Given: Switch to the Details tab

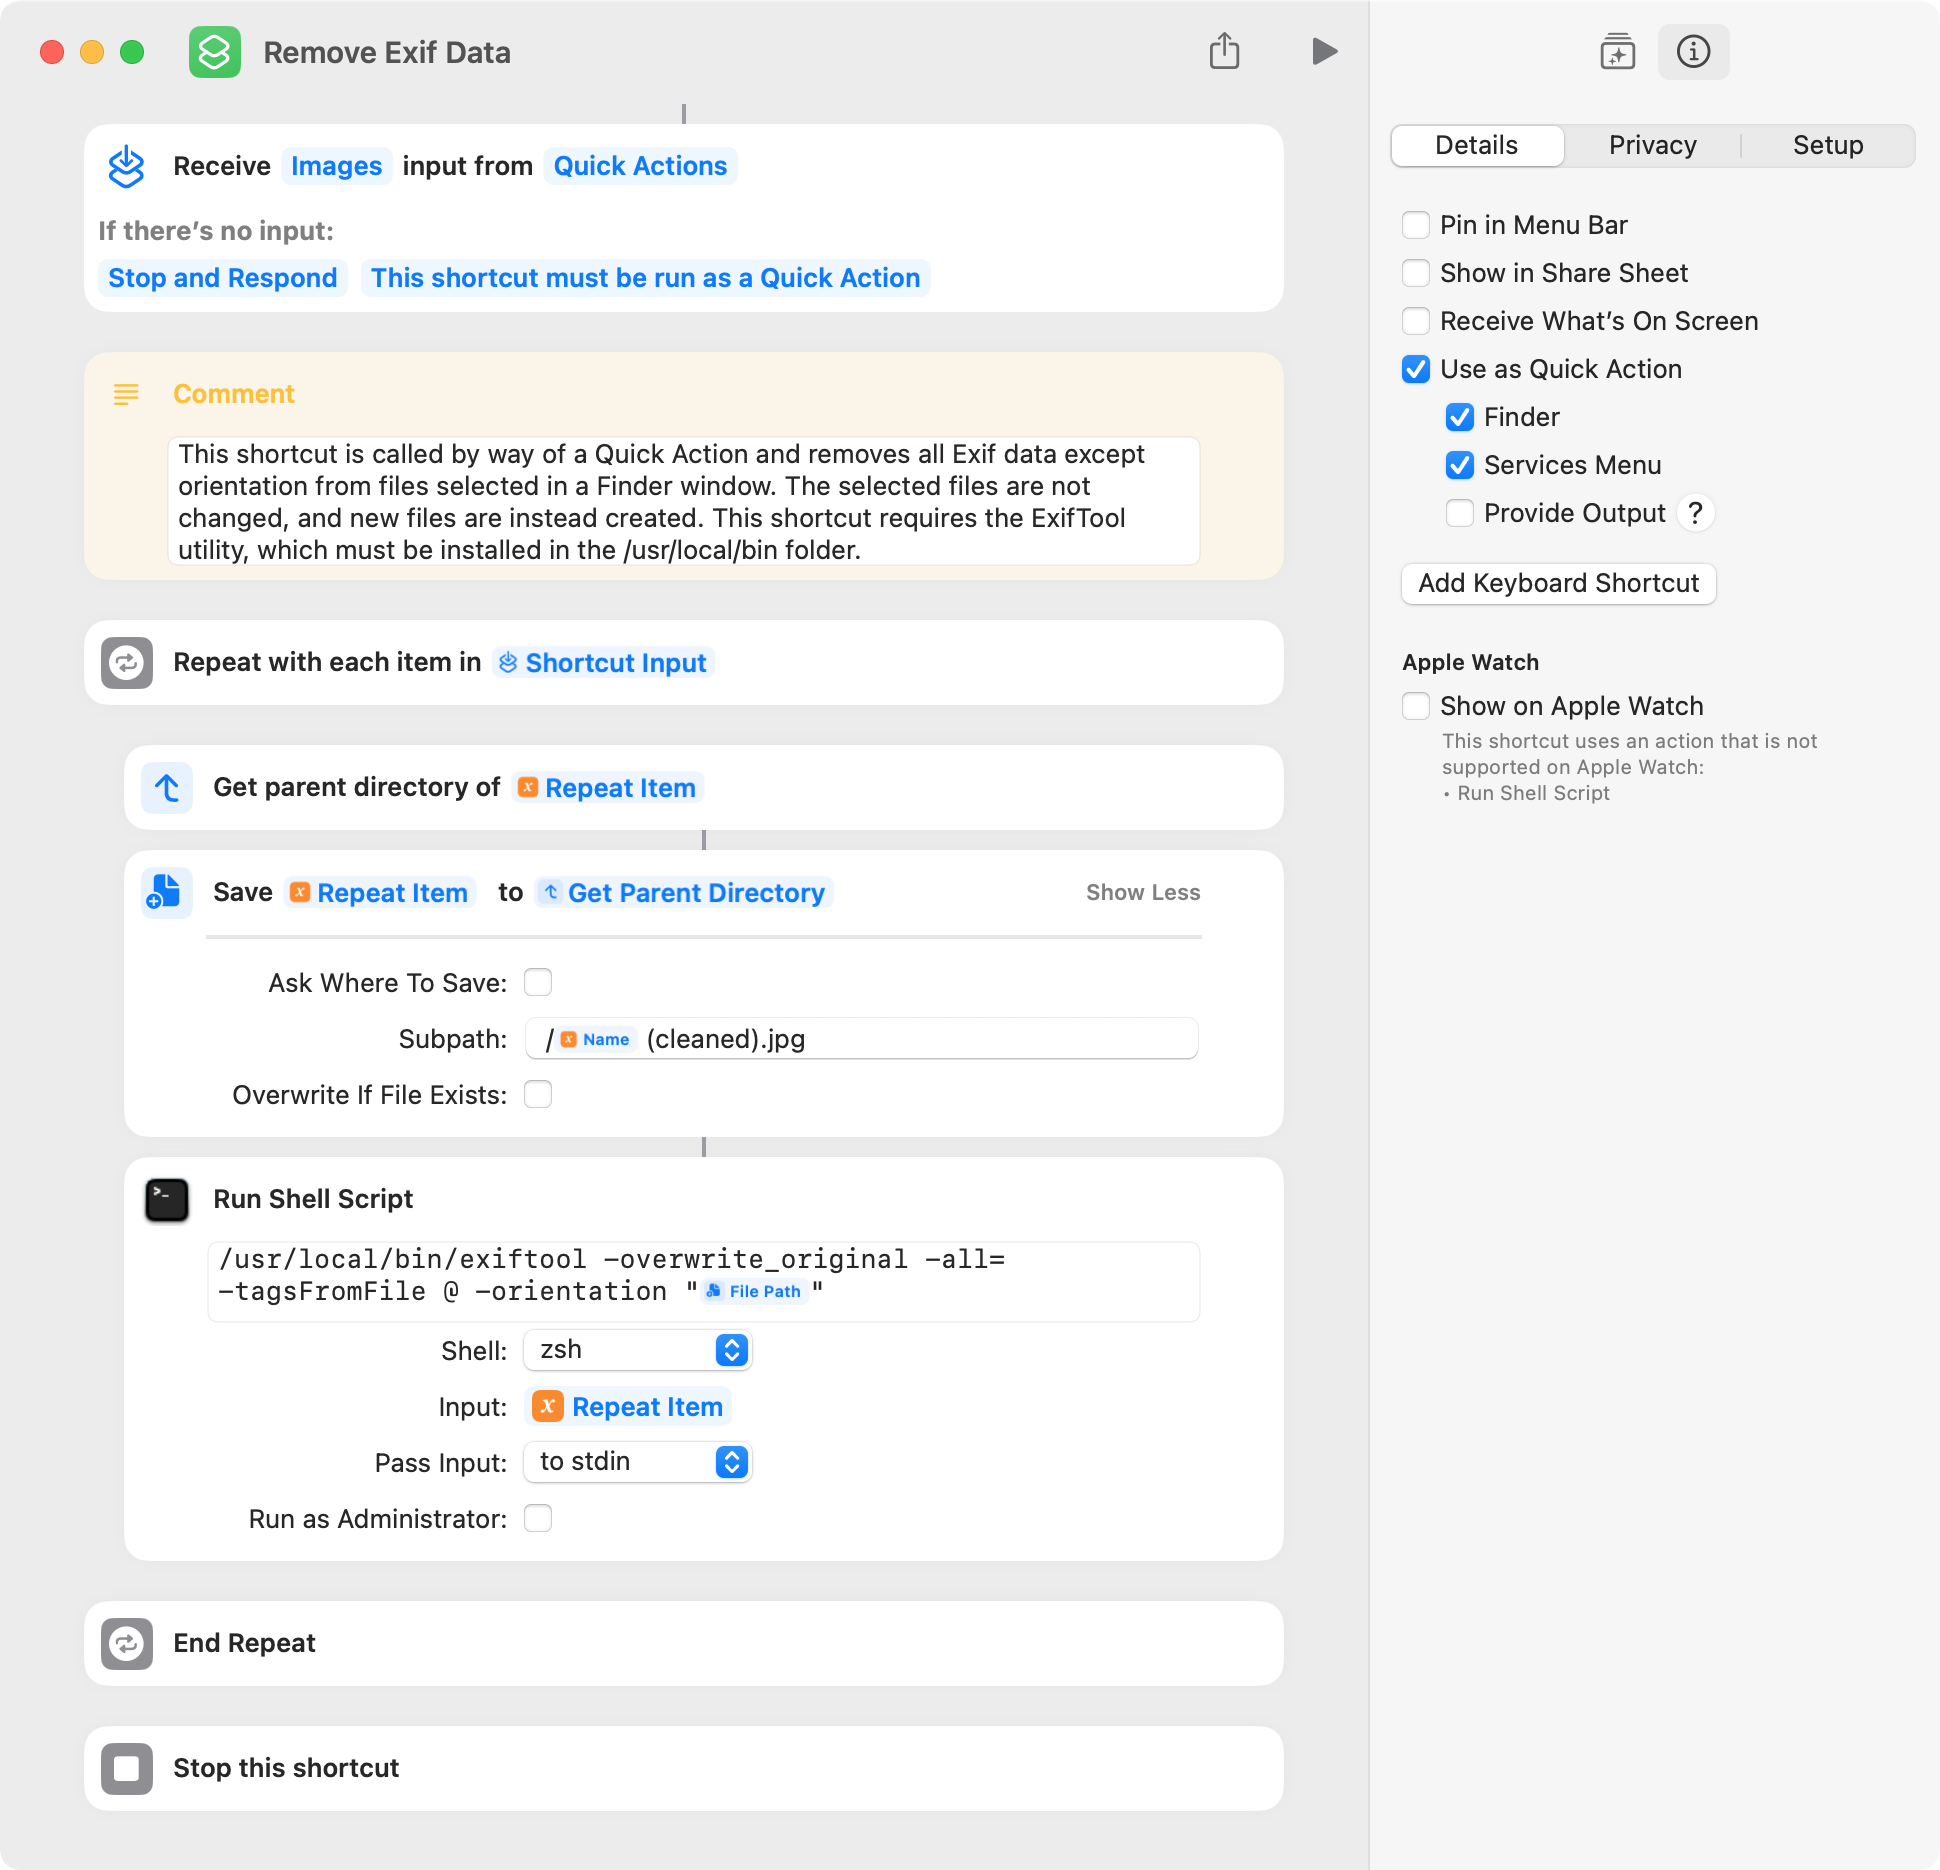Looking at the screenshot, I should point(1477,145).
